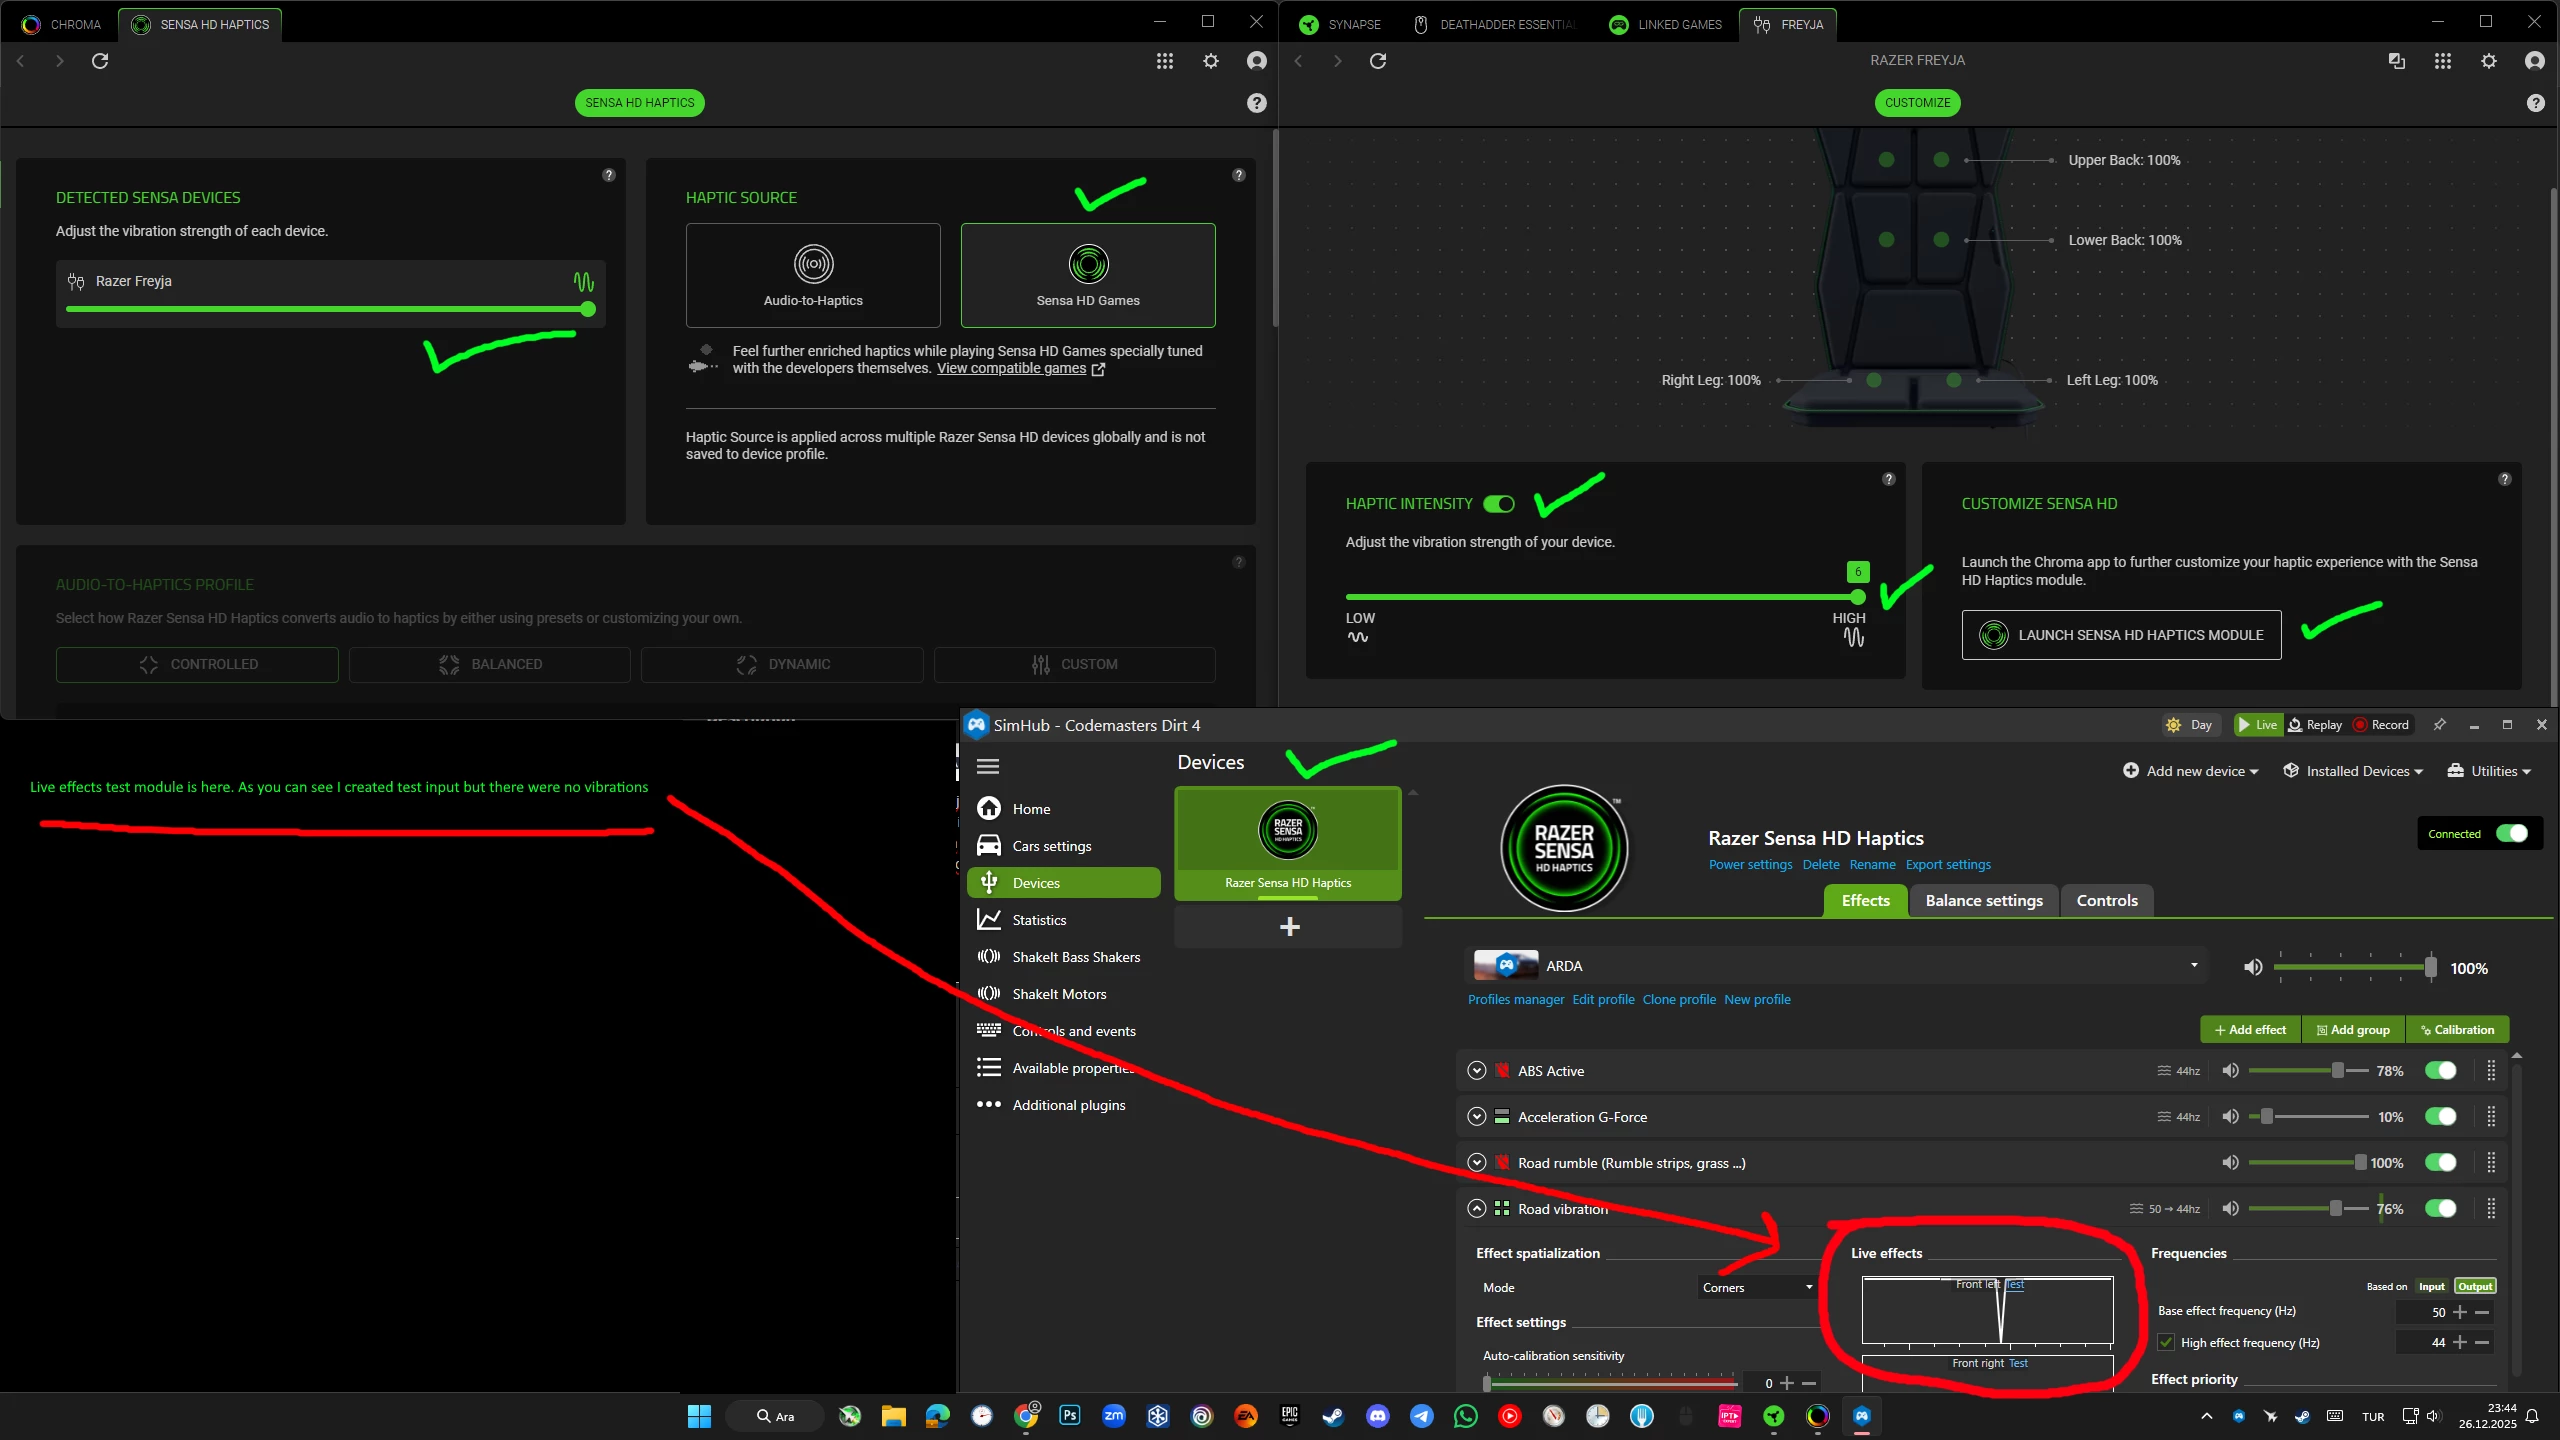Screen dimensions: 2560x1440
Task: Switch to the Deathadder Essential tab
Action: (1494, 24)
